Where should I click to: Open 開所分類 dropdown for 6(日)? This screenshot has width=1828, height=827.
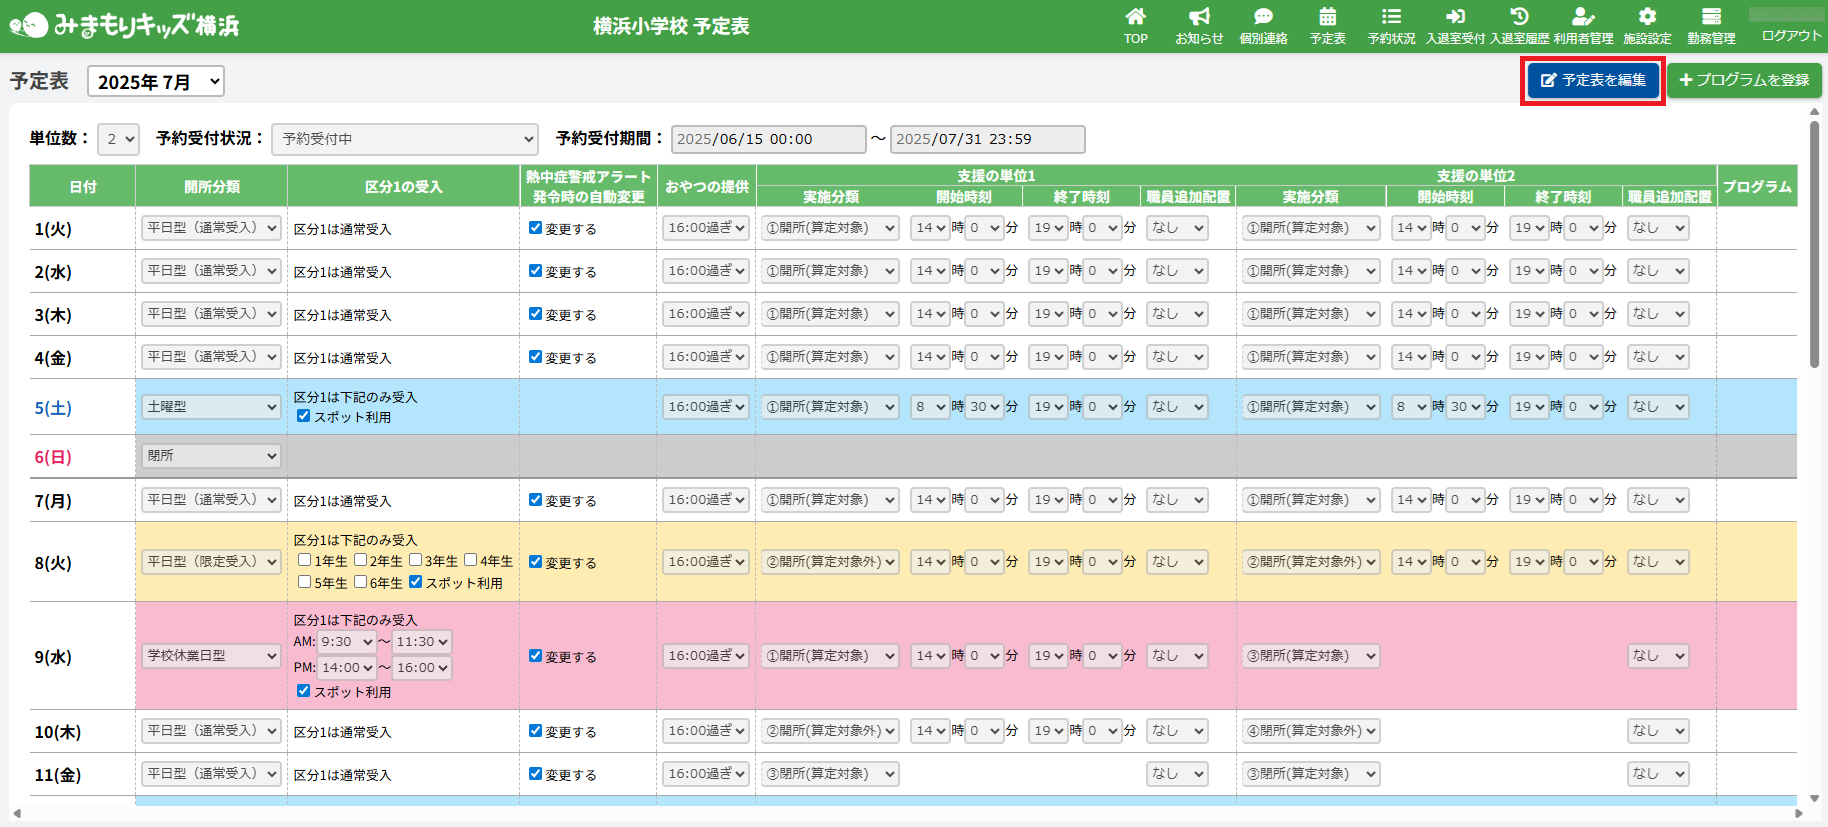click(211, 456)
